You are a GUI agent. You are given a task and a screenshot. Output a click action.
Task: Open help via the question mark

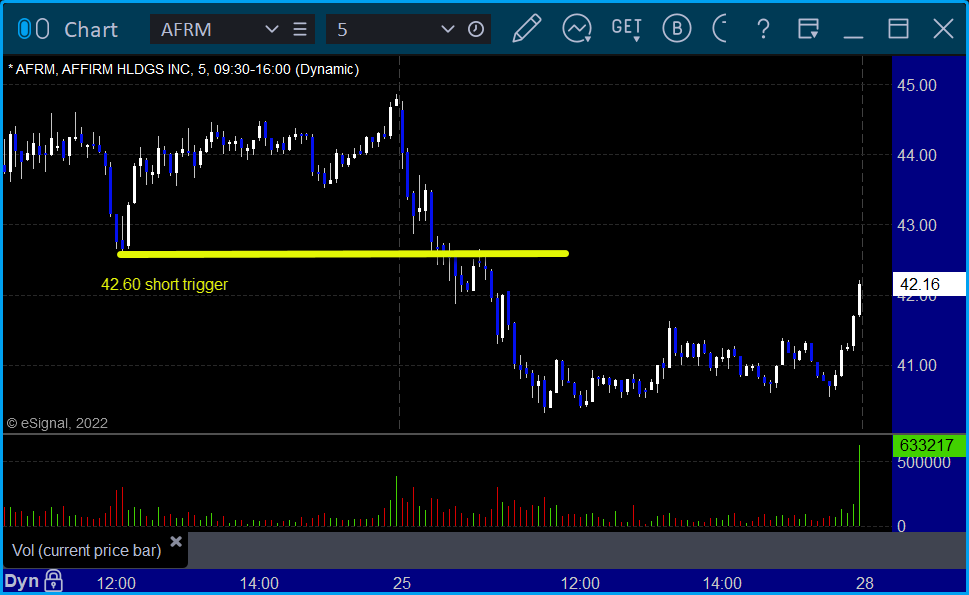click(x=763, y=29)
